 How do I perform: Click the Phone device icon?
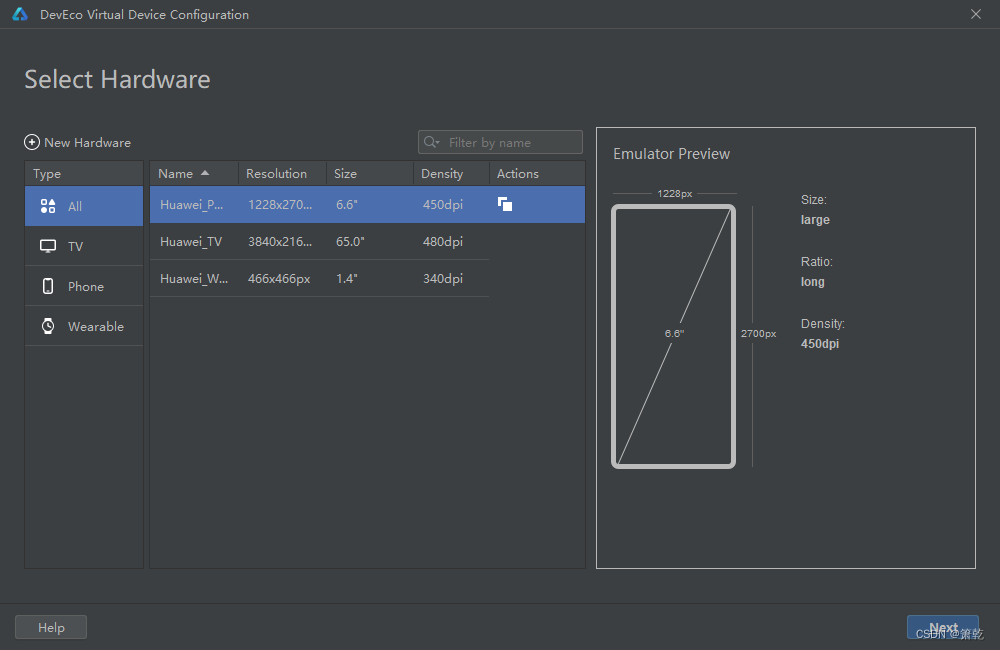pyautogui.click(x=48, y=286)
